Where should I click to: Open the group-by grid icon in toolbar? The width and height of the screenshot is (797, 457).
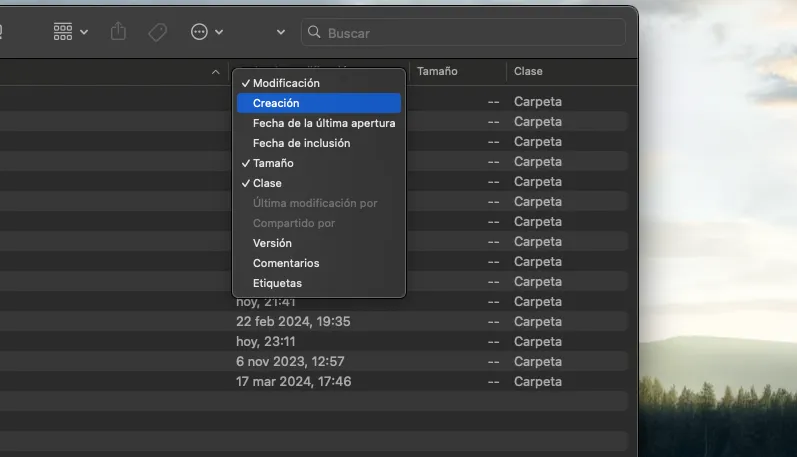click(63, 32)
